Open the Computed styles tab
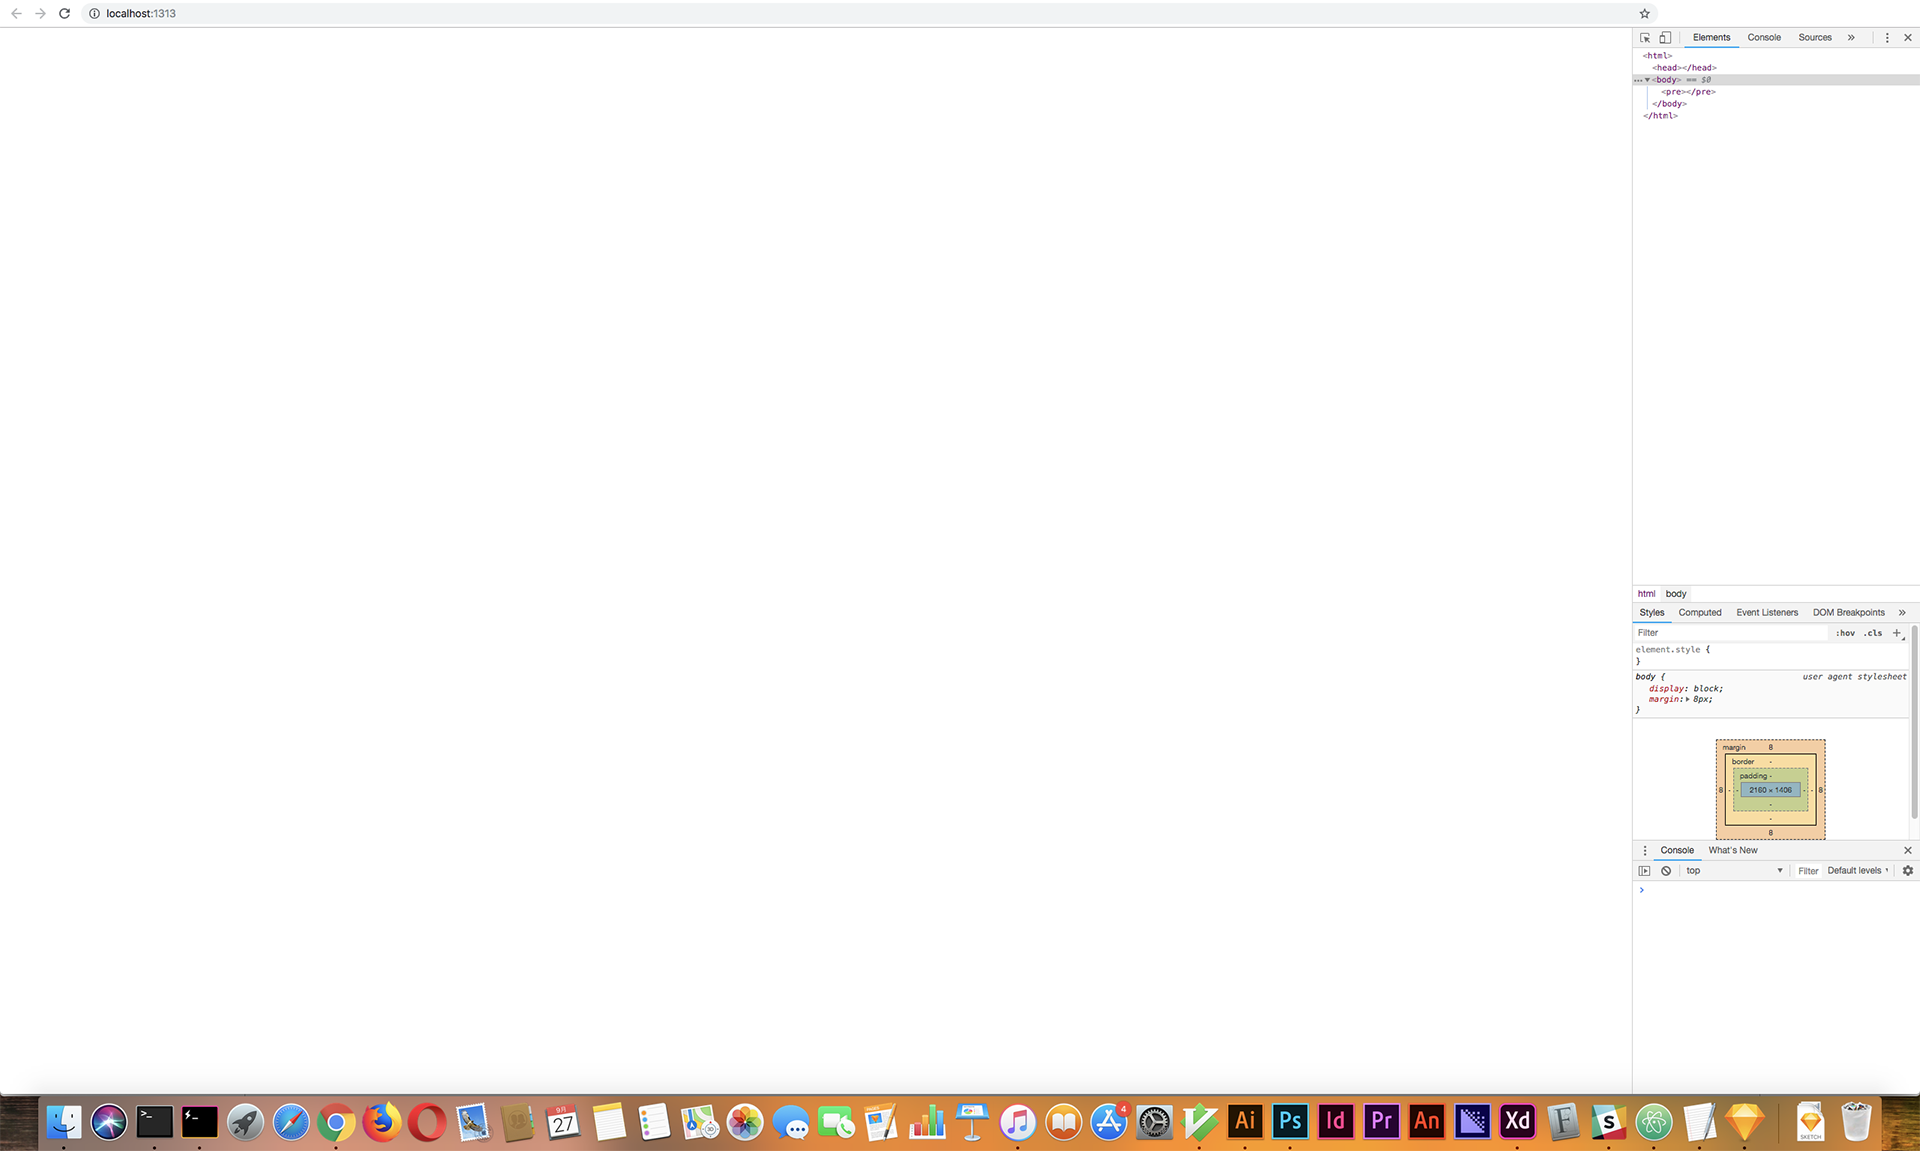Screen dimensions: 1920x1151 click(x=1700, y=613)
